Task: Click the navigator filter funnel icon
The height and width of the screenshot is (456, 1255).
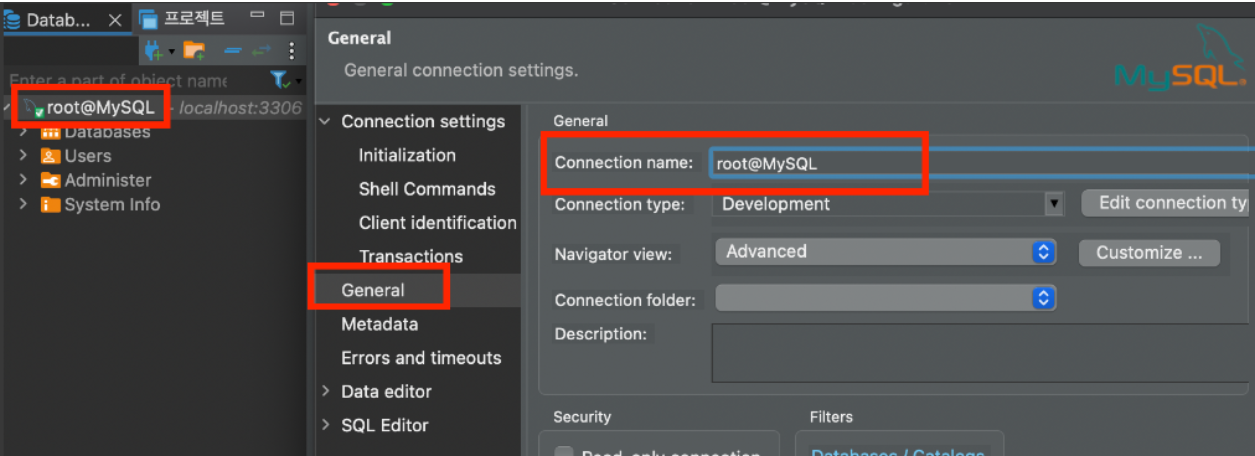Action: tap(280, 79)
